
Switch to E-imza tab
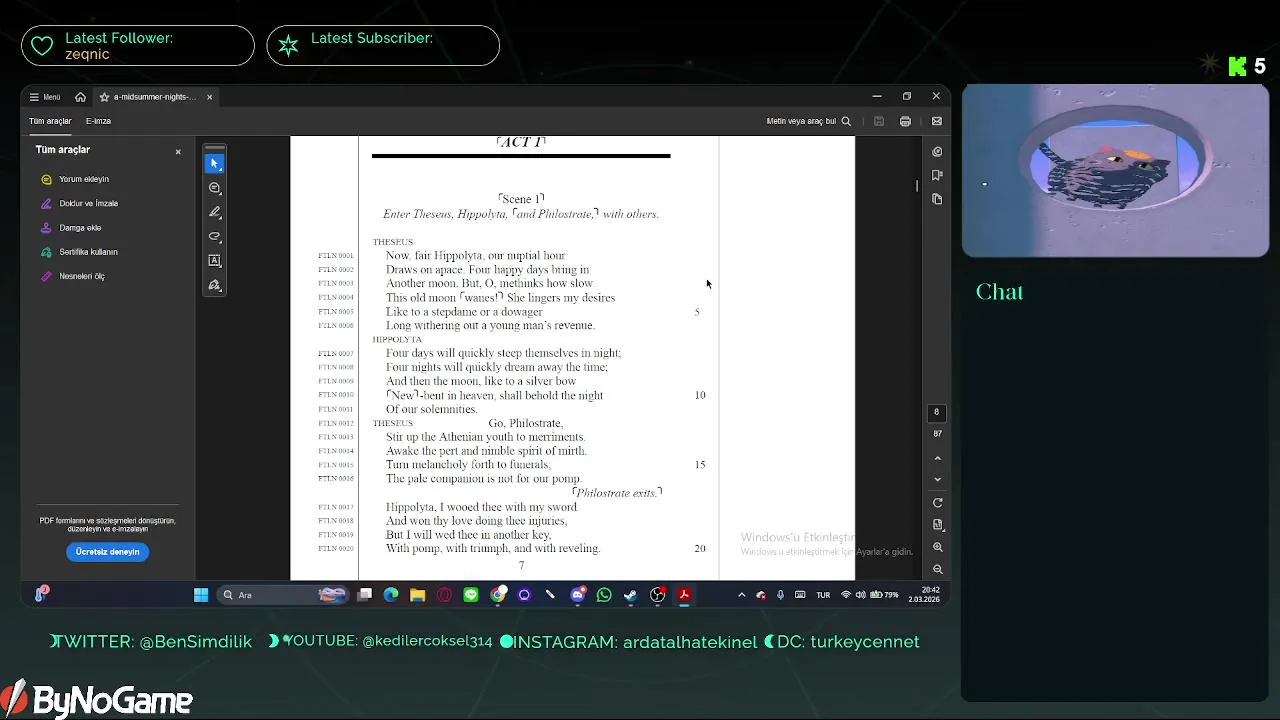(98, 121)
